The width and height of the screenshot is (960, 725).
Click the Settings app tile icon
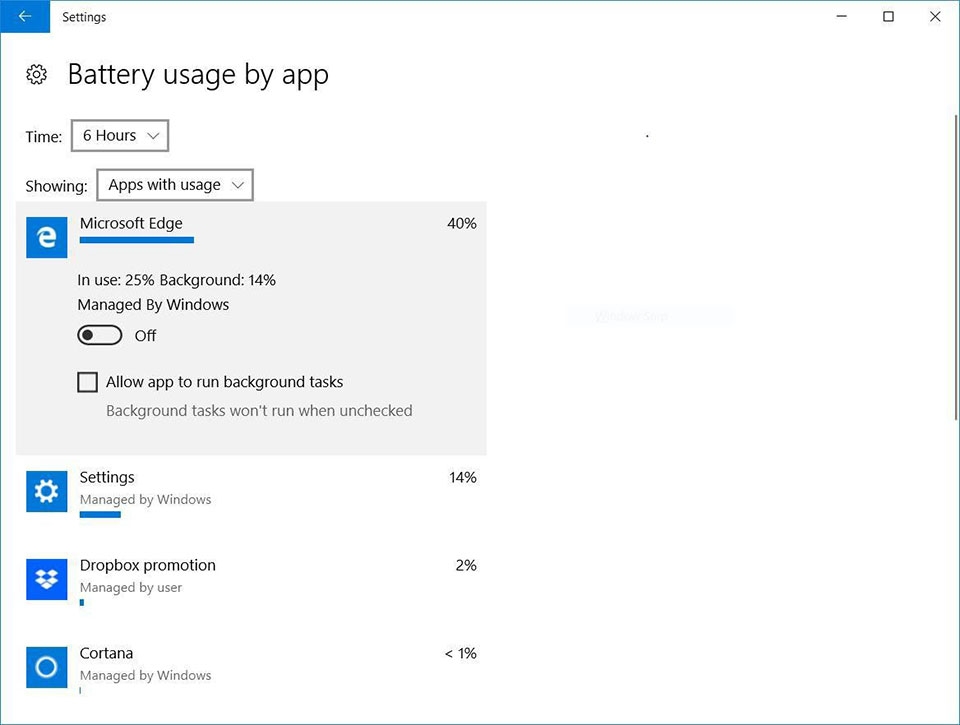coord(47,491)
